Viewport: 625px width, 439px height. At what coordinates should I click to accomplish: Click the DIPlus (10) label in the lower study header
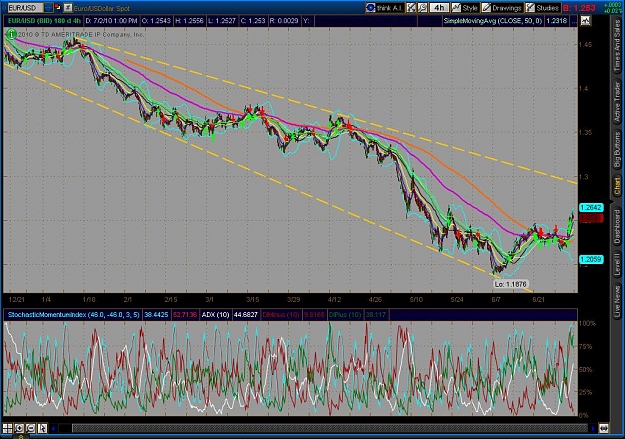345,315
